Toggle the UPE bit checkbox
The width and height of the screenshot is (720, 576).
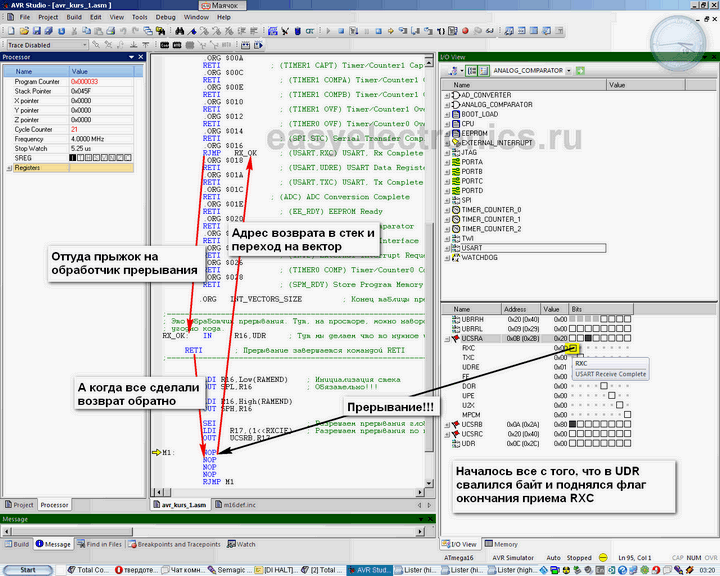[x=612, y=395]
